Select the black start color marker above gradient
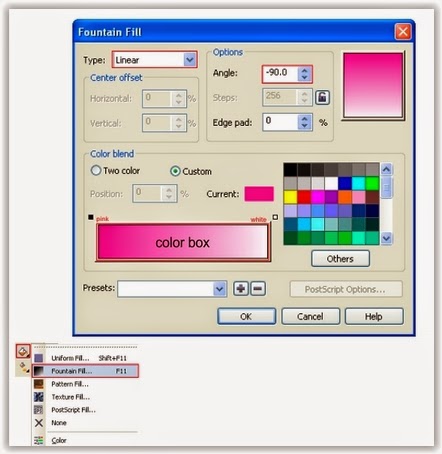Screen dimensions: 442x454 tap(91, 217)
